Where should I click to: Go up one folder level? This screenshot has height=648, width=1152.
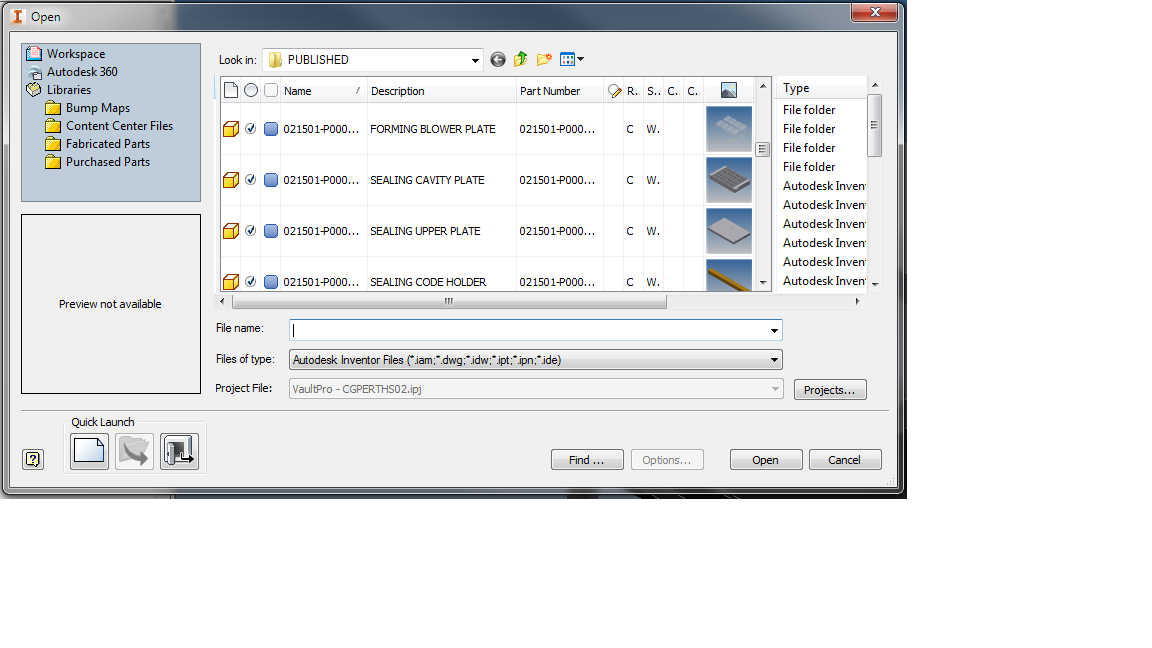click(521, 60)
